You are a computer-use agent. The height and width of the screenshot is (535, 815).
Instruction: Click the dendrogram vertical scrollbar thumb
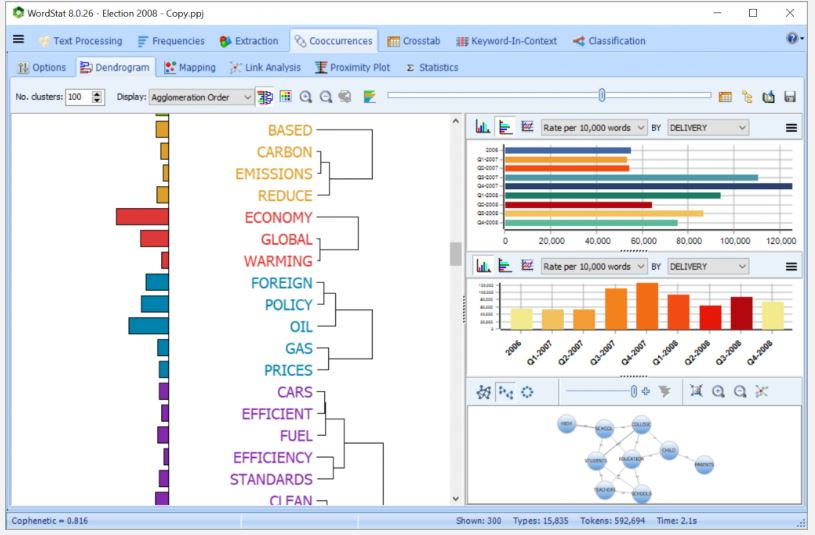[456, 254]
